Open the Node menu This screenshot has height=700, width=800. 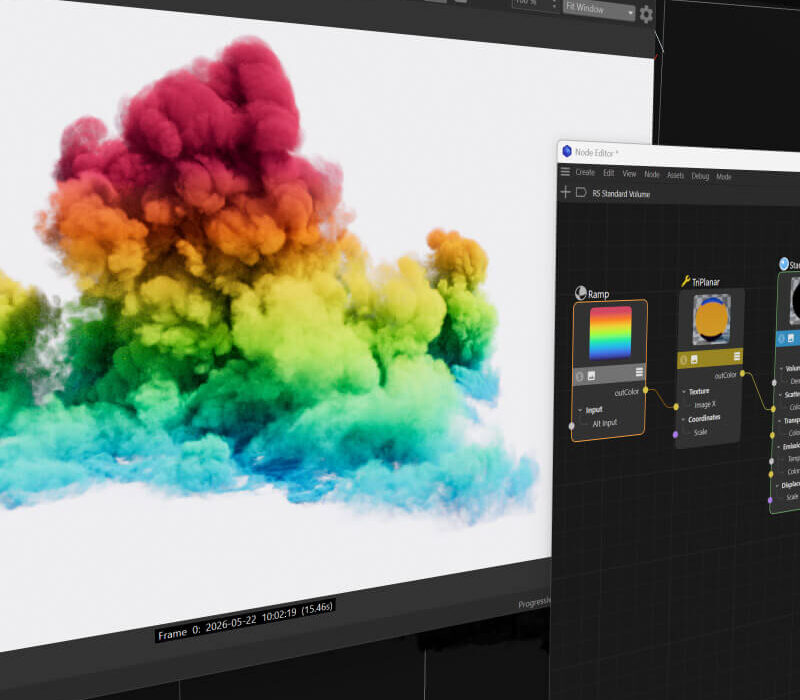tap(652, 174)
